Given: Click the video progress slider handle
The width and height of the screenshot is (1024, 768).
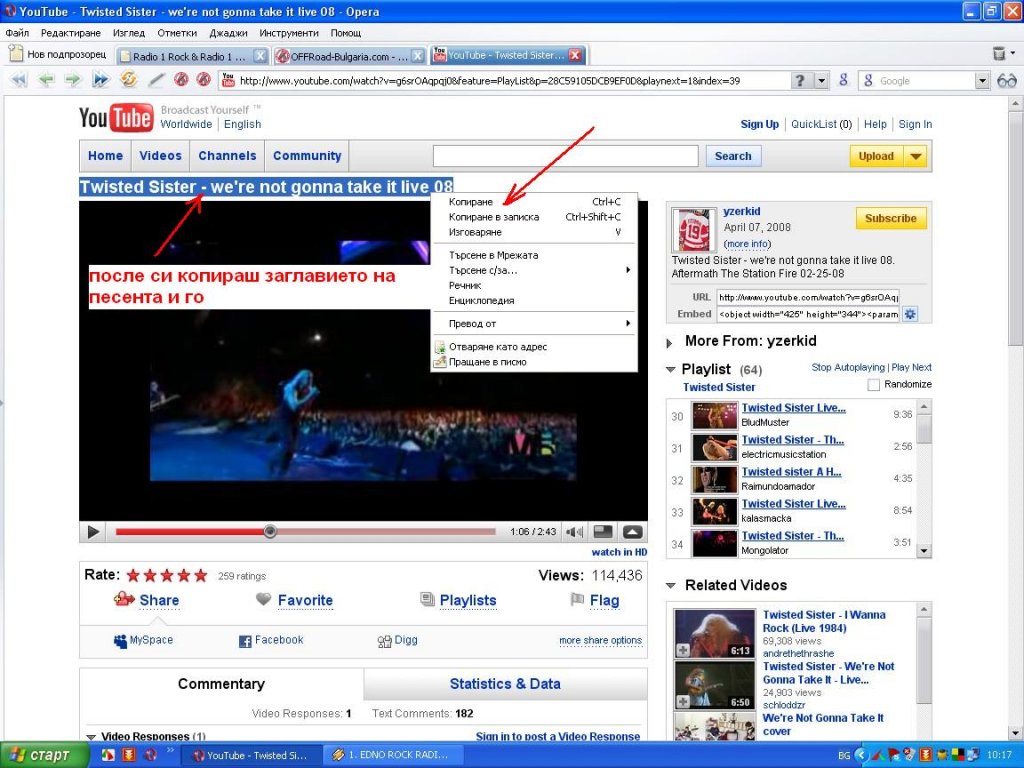Looking at the screenshot, I should point(270,532).
